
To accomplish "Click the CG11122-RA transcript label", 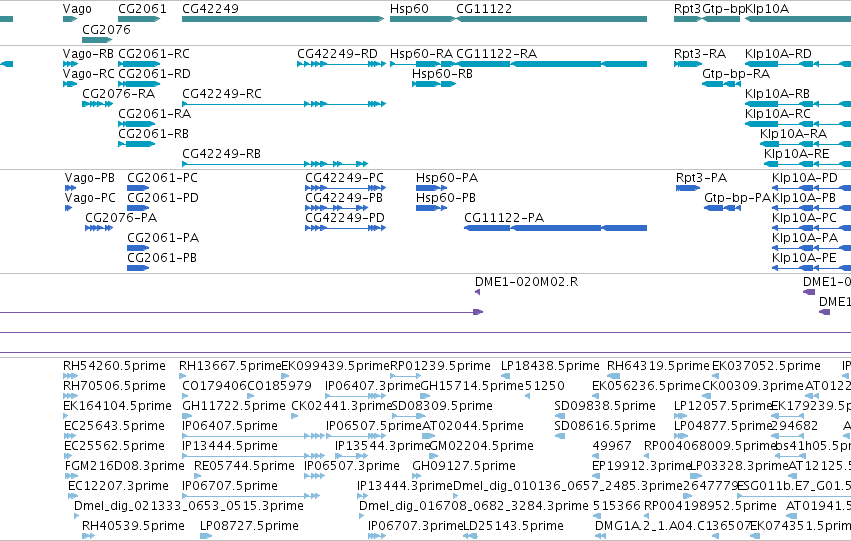I will click(497, 54).
